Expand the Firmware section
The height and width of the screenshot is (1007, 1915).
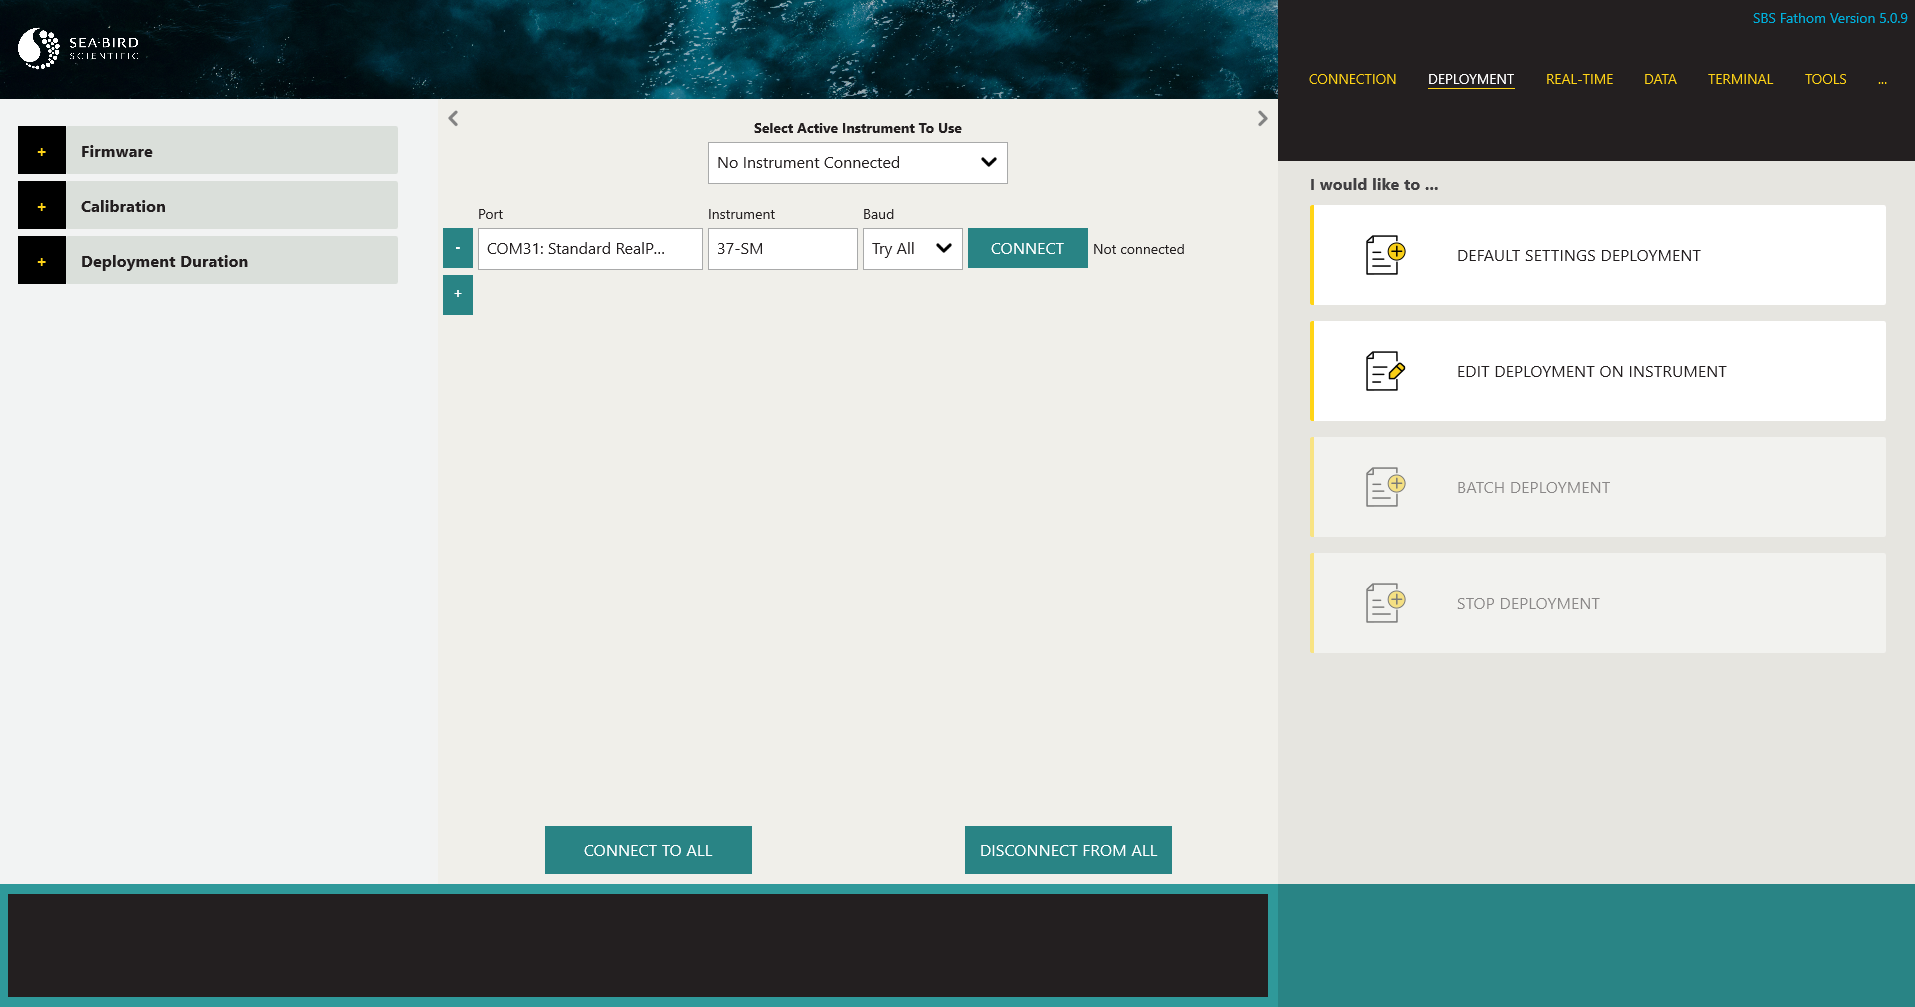42,151
